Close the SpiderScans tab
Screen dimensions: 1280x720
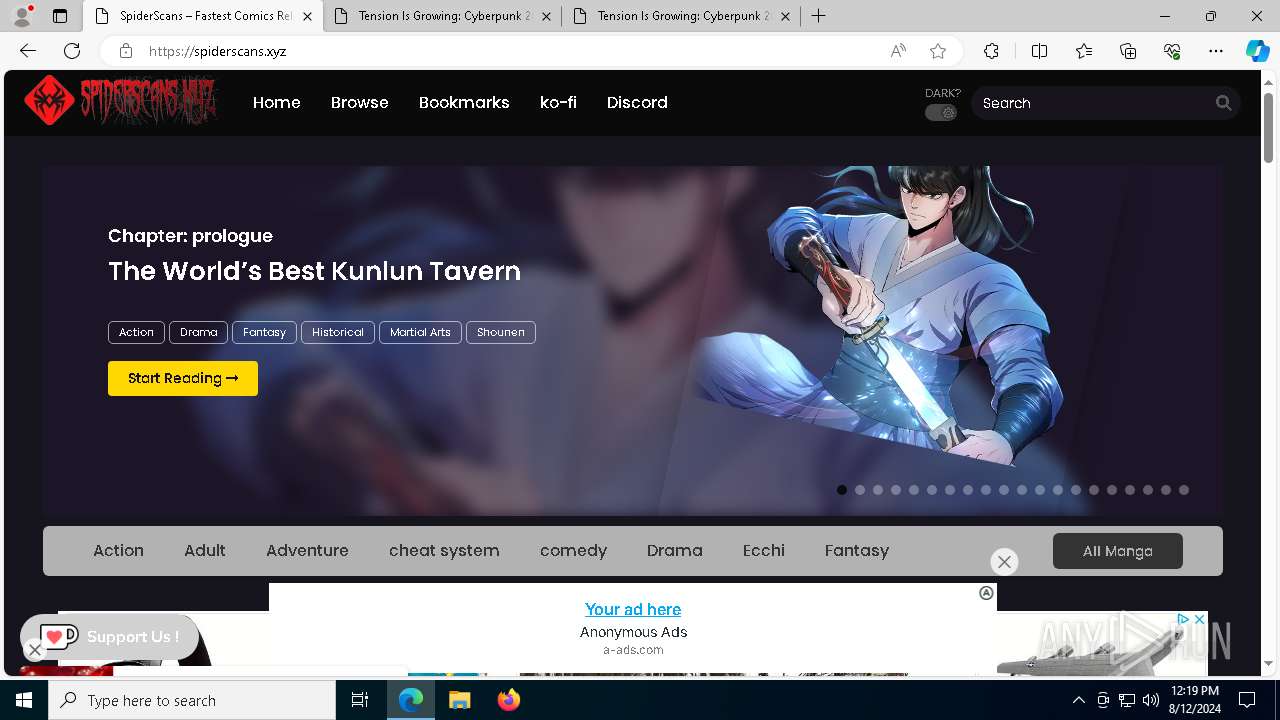click(x=307, y=16)
